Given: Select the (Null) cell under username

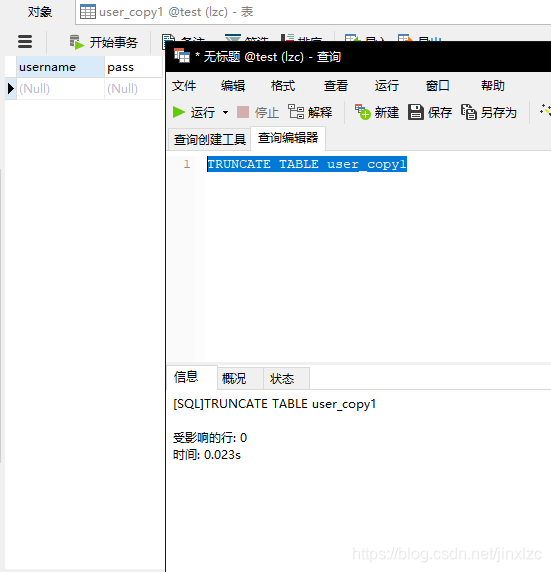Looking at the screenshot, I should click(x=60, y=89).
